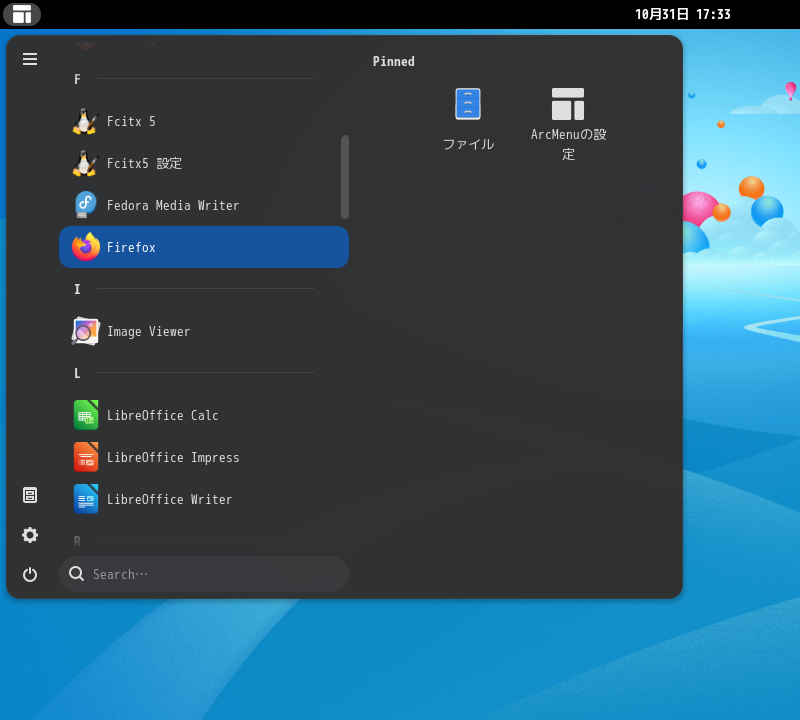Expand the hamburger menu in the sidebar
Viewport: 800px width, 720px height.
(x=30, y=59)
